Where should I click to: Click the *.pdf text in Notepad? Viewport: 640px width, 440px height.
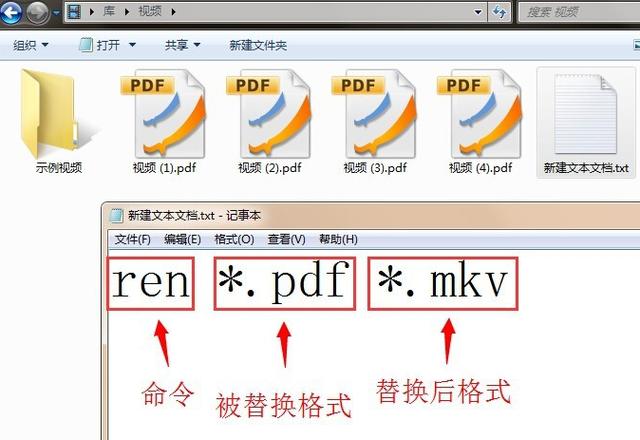pos(284,282)
